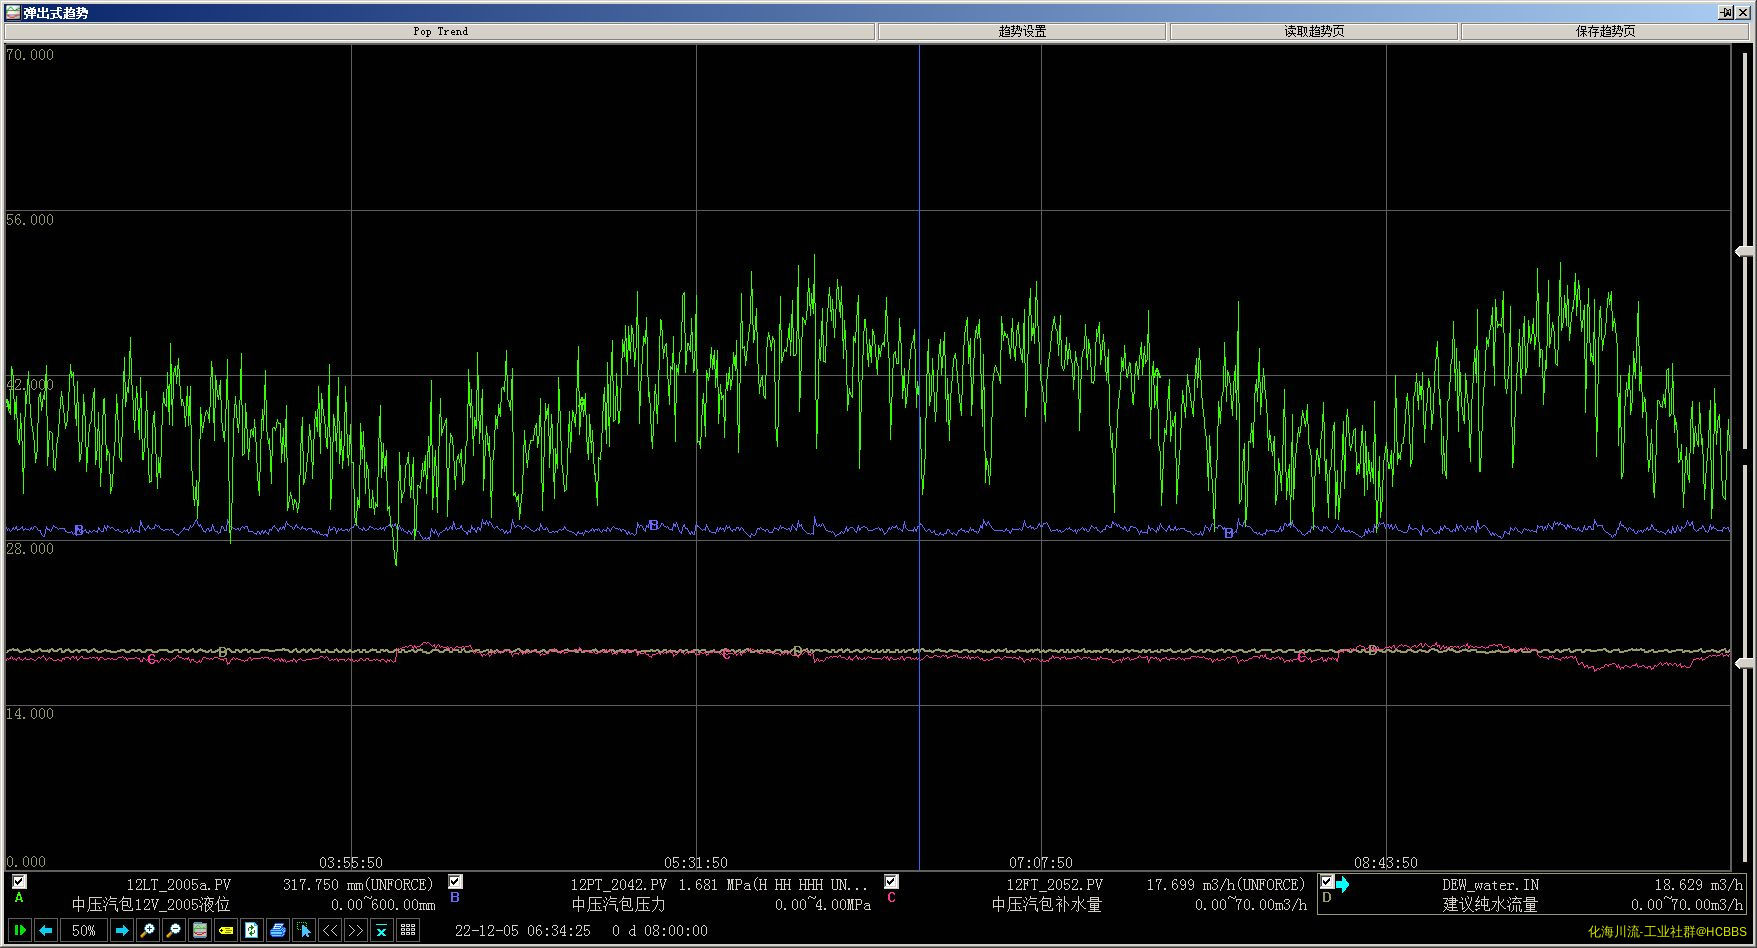The width and height of the screenshot is (1757, 948).
Task: Click value 317.750 mm(UNFORCE)
Action: (x=358, y=885)
